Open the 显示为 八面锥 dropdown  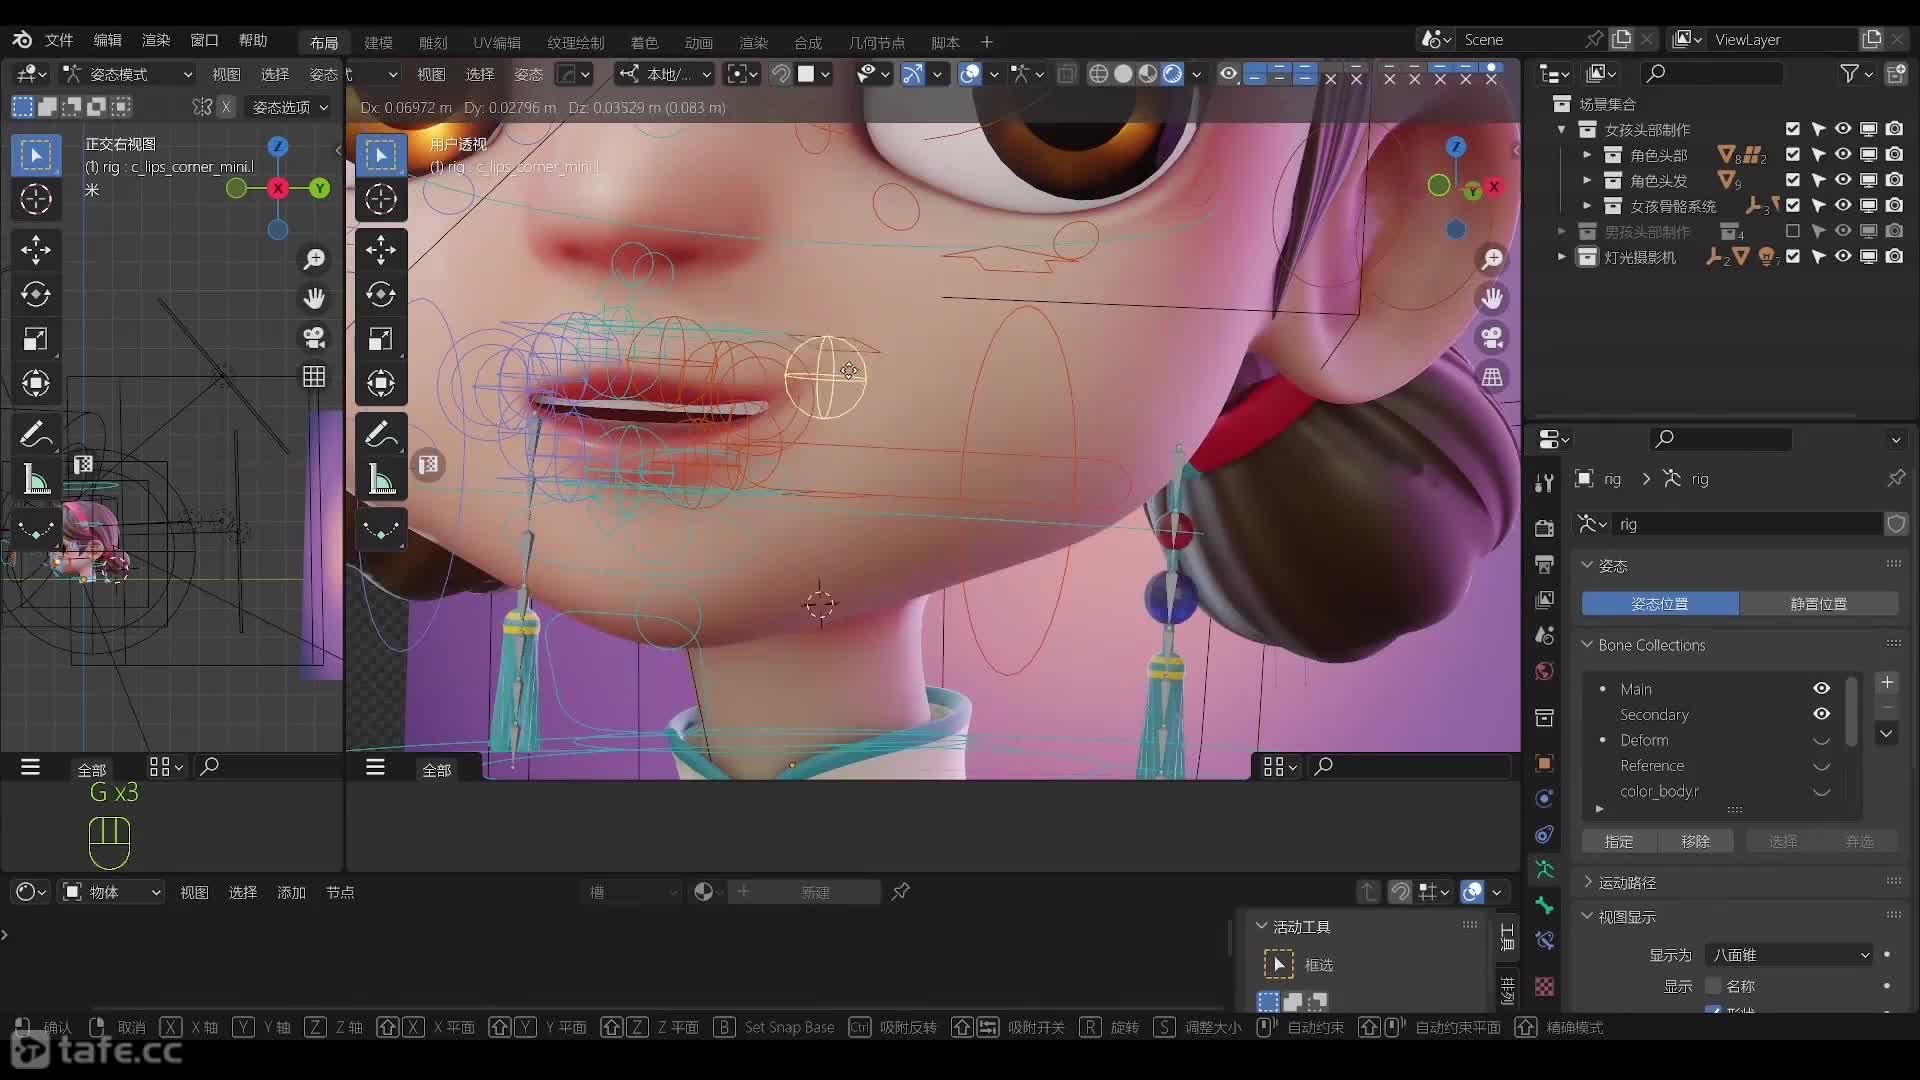pyautogui.click(x=1789, y=955)
